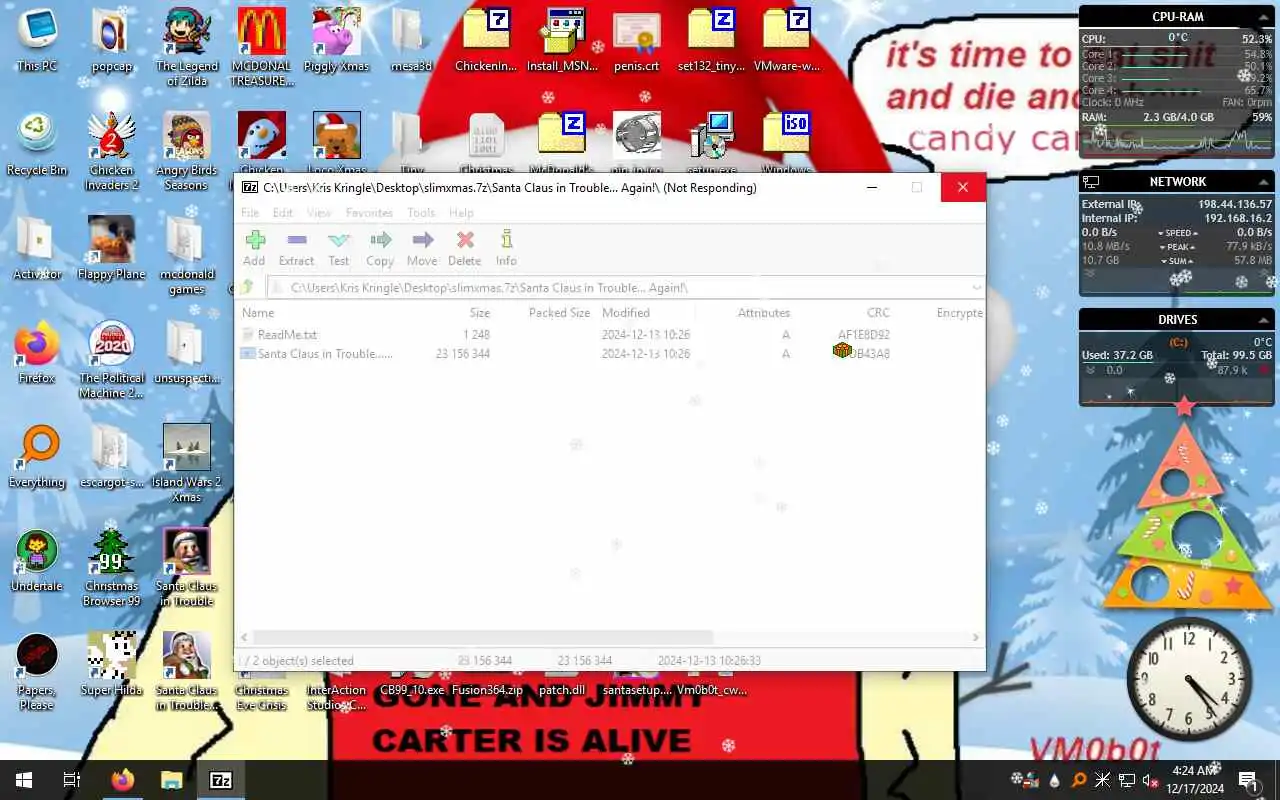This screenshot has width=1280, height=800.
Task: Click inside the 7-Zip path field
Action: [620, 288]
